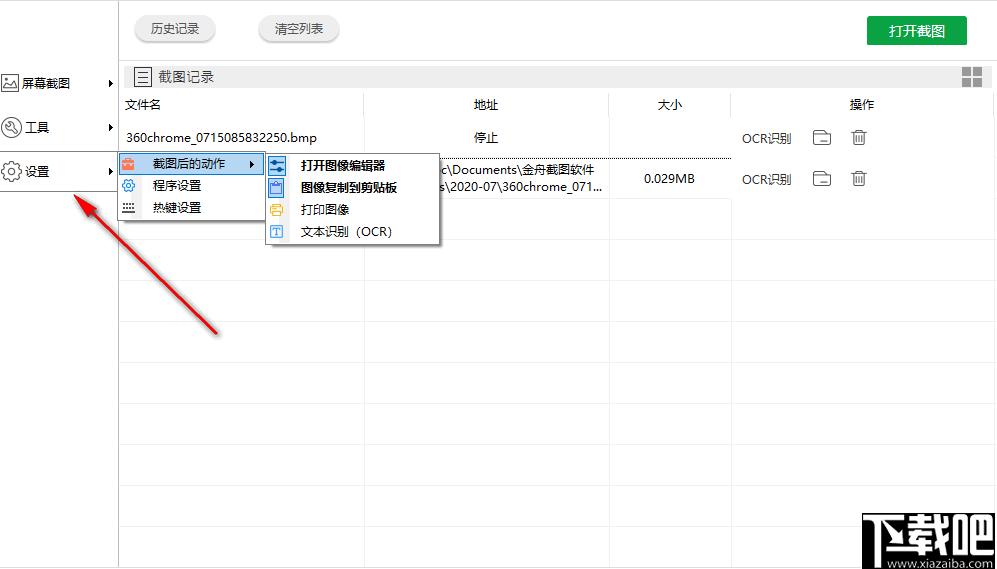997x569 pixels.
Task: Open the 设置 sidebar menu
Action: pos(58,172)
